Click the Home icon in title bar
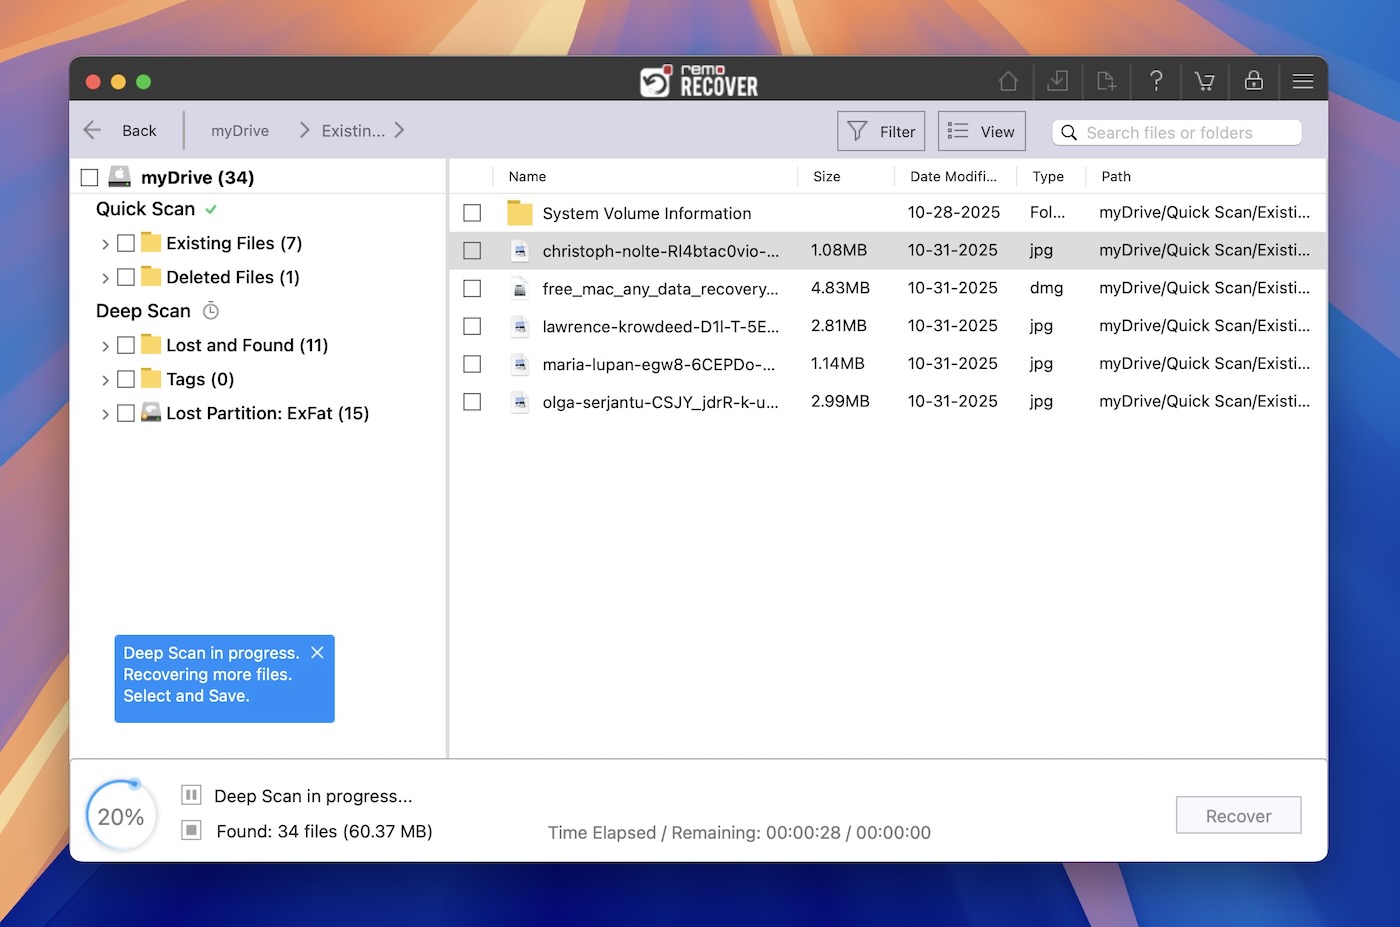The width and height of the screenshot is (1400, 927). [x=1008, y=81]
